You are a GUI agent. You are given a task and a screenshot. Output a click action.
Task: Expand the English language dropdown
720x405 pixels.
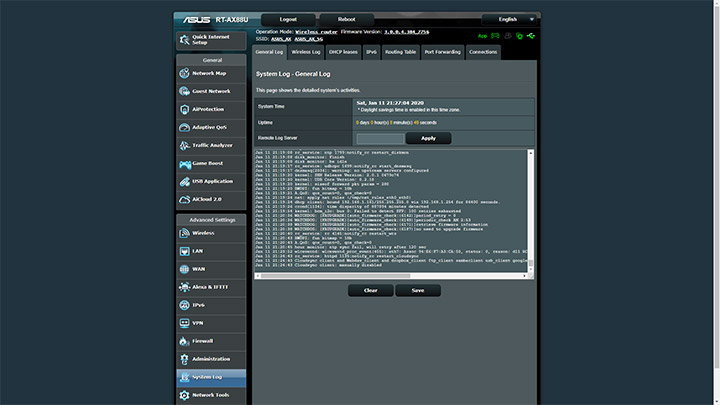pos(508,19)
